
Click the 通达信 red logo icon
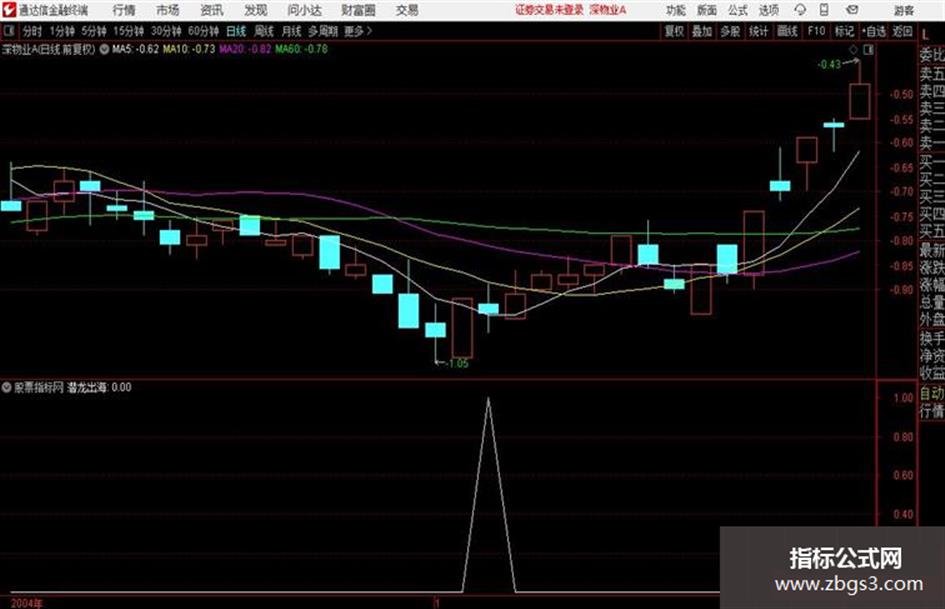(x=8, y=10)
